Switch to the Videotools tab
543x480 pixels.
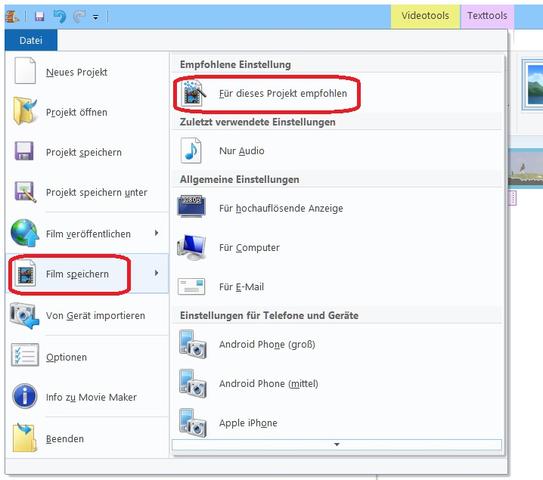(x=425, y=16)
